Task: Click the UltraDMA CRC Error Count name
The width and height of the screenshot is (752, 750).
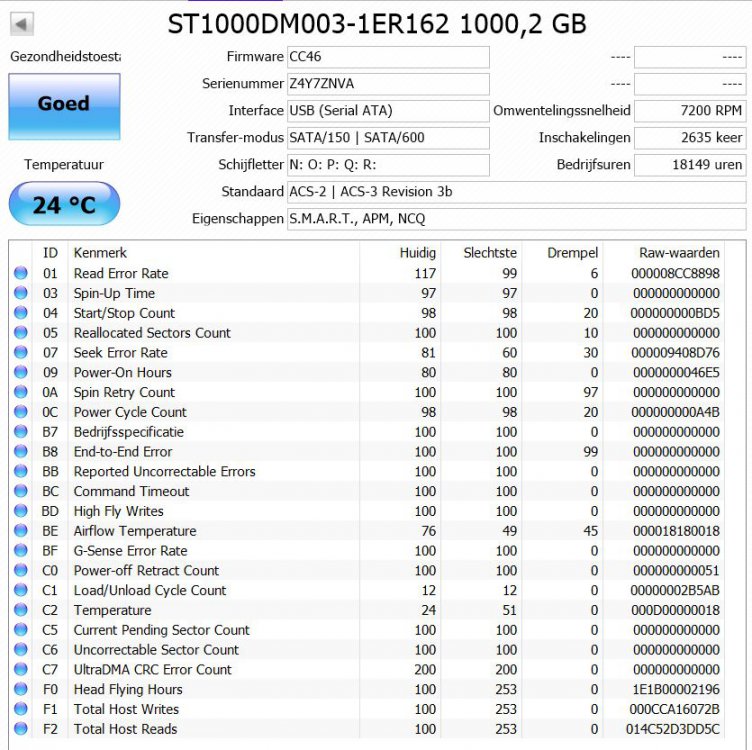Action: click(153, 670)
